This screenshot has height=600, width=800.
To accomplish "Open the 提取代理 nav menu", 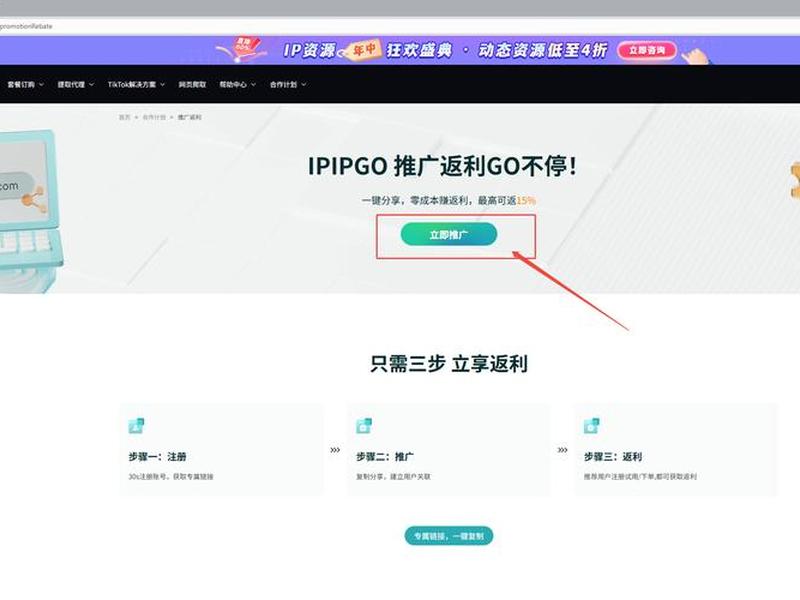I will (x=76, y=84).
